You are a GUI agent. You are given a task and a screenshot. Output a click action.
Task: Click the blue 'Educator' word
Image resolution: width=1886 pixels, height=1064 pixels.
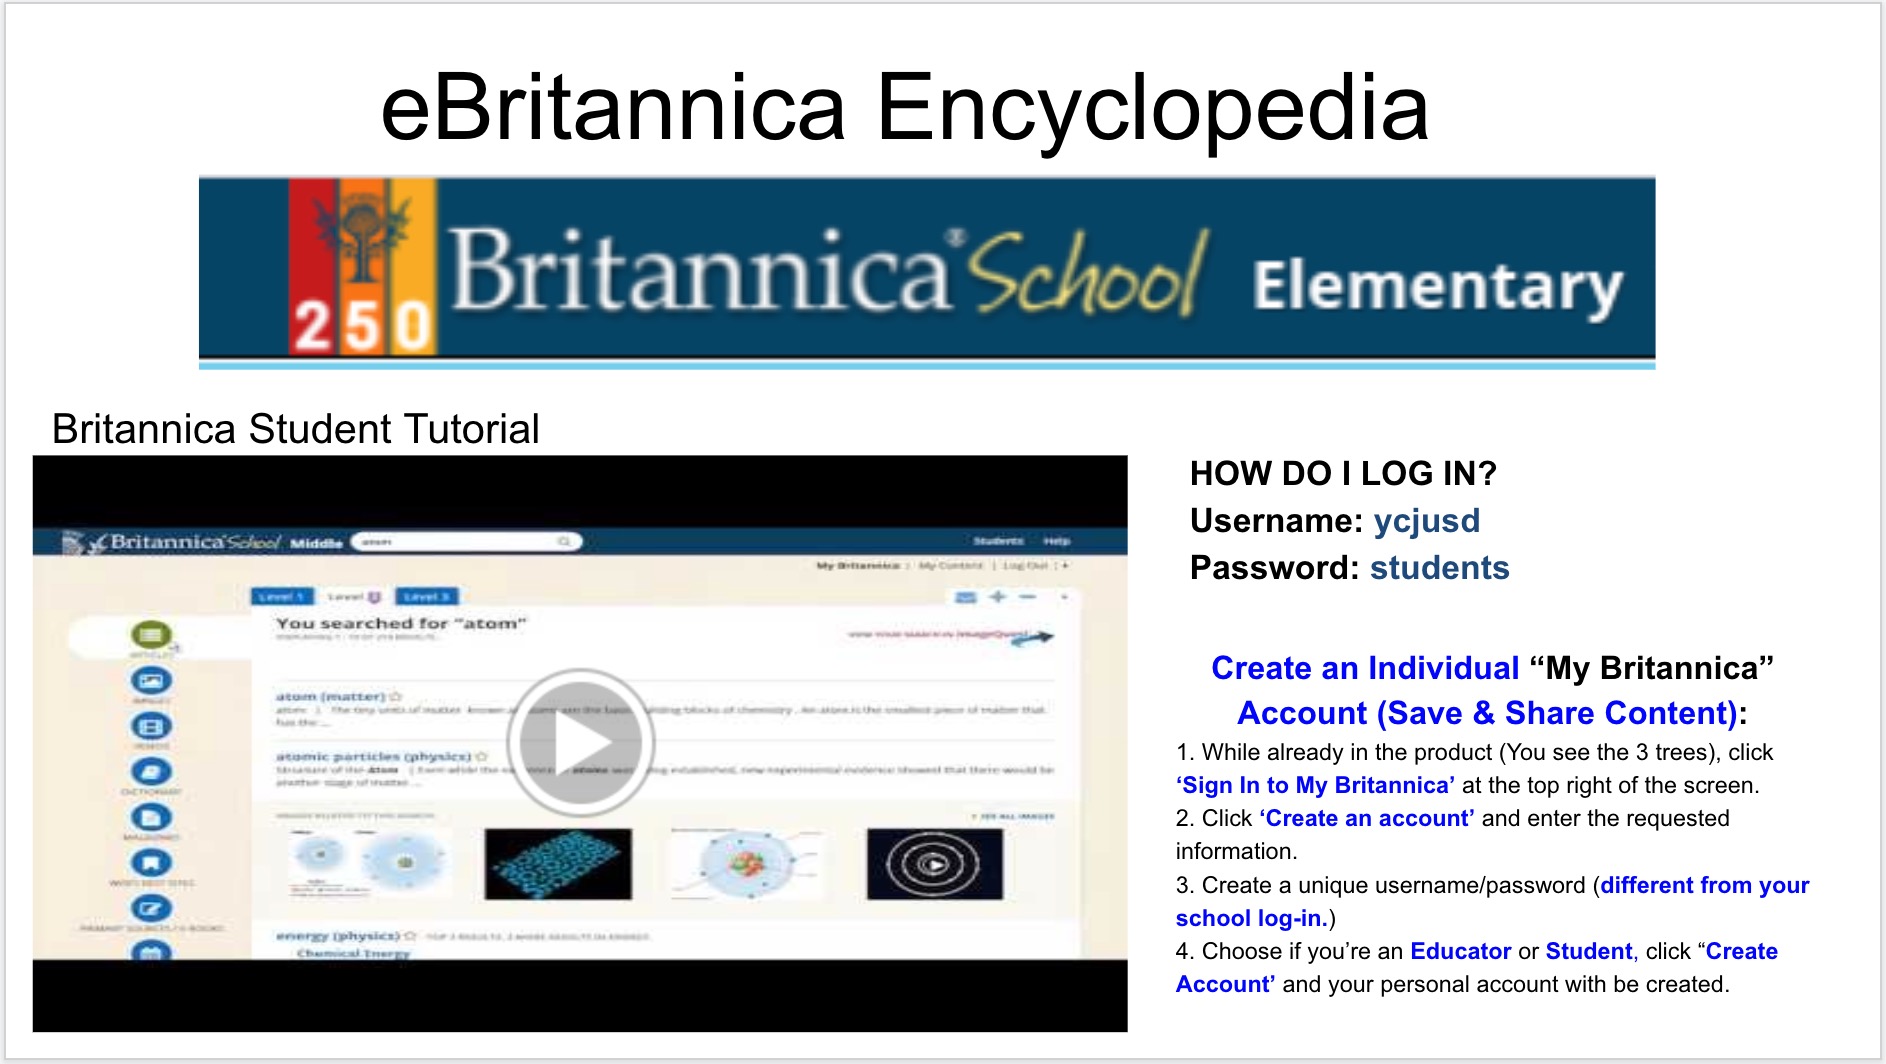pos(1460,951)
